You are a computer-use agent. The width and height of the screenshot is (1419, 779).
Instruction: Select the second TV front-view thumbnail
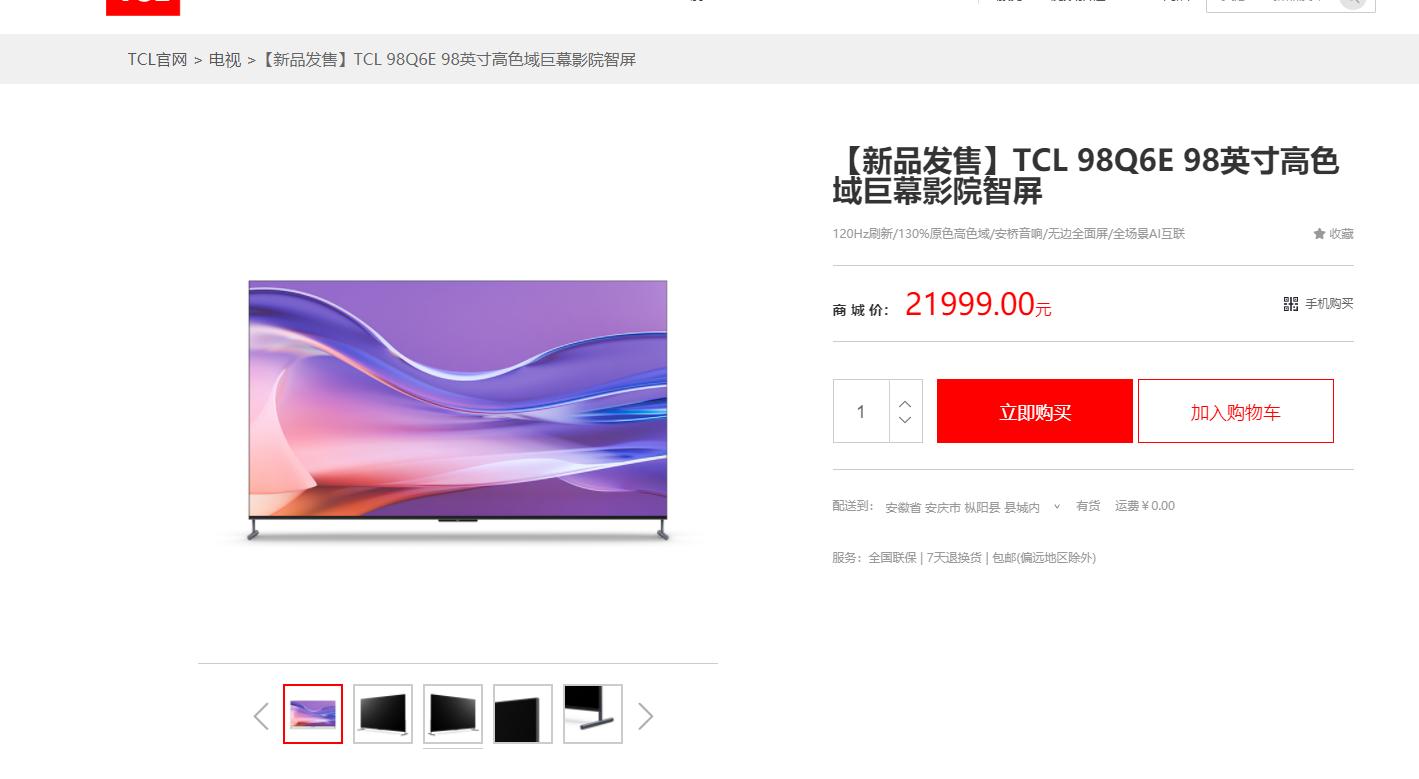[x=383, y=714]
